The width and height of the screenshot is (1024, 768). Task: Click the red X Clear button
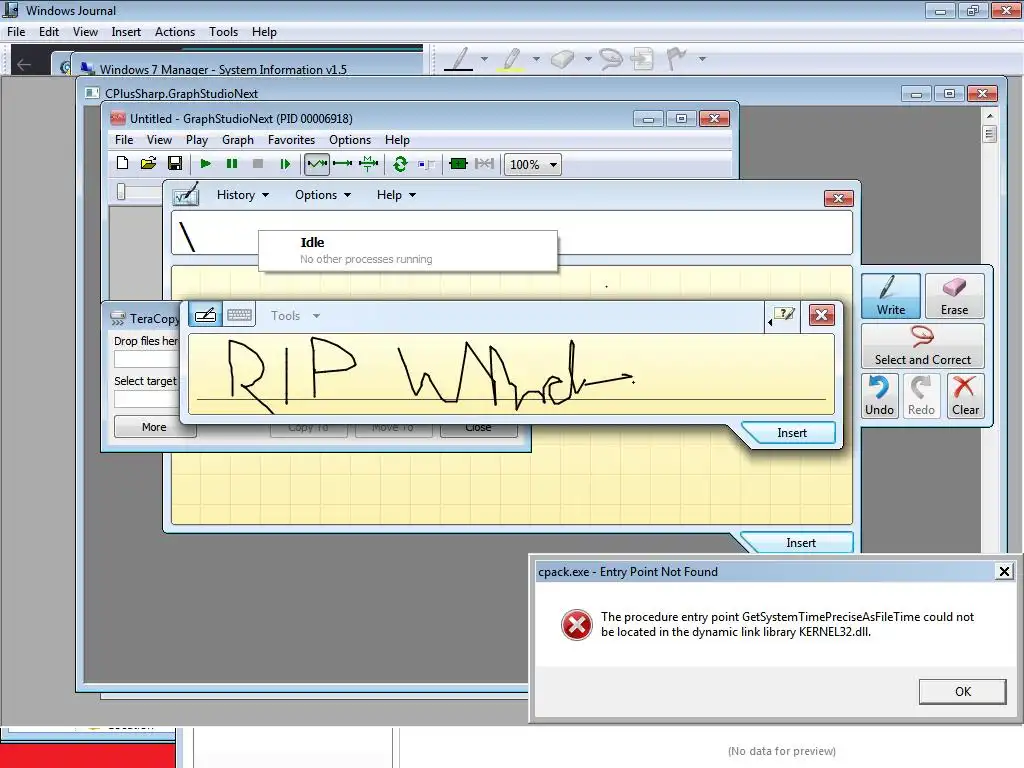[965, 396]
